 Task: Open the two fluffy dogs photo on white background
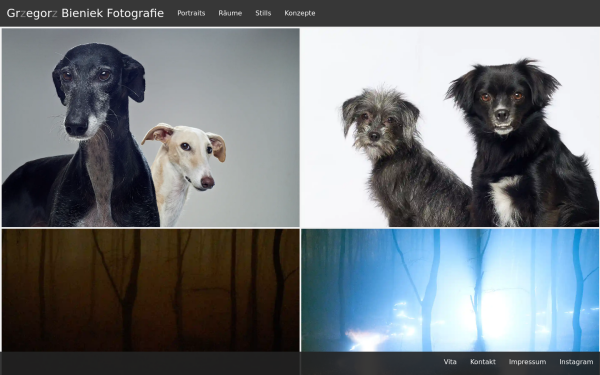pyautogui.click(x=450, y=127)
